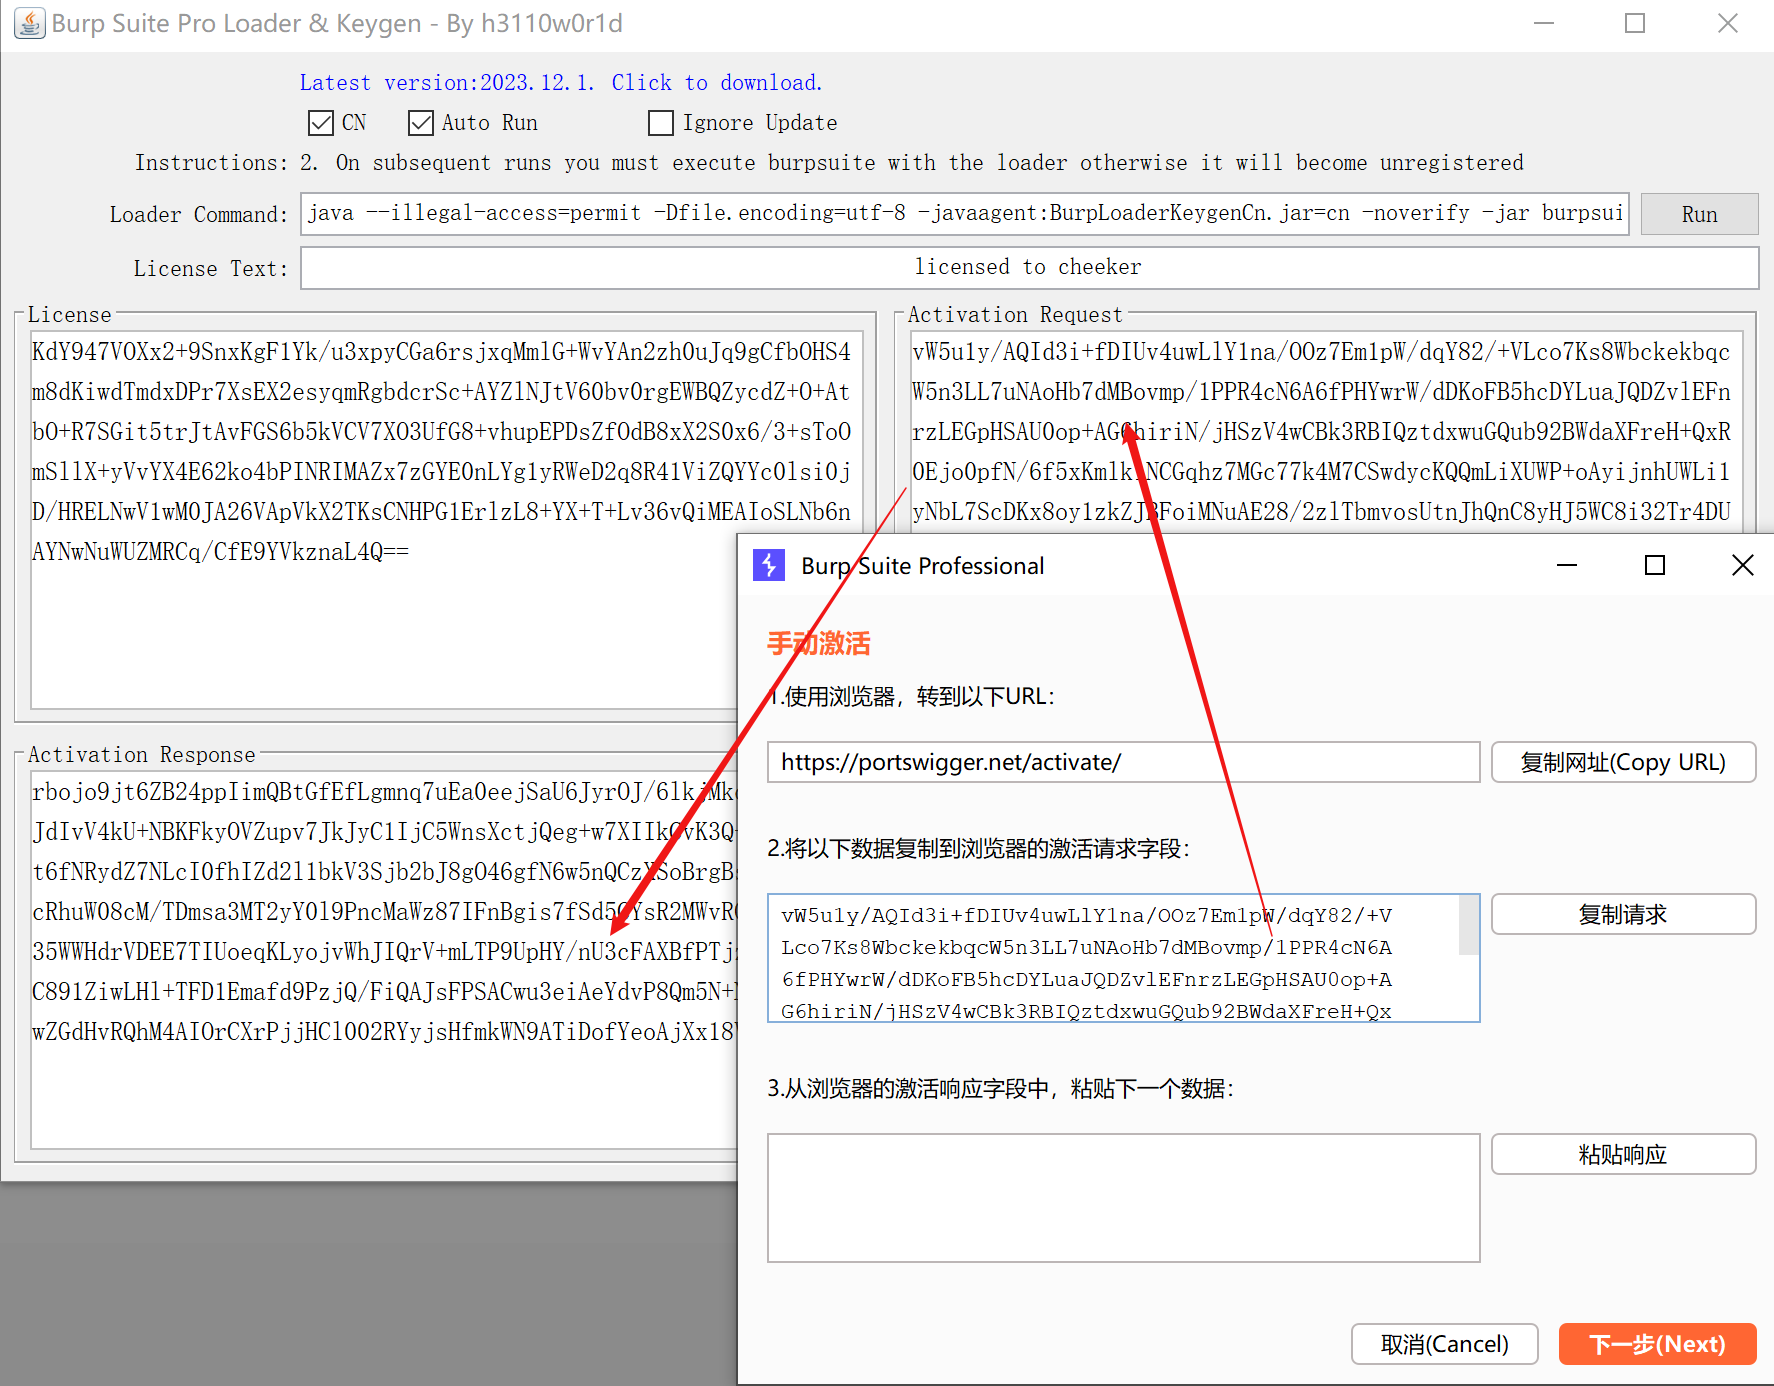Click inside the Activation Request text area
This screenshot has height=1386, width=1774.
coord(1327,432)
